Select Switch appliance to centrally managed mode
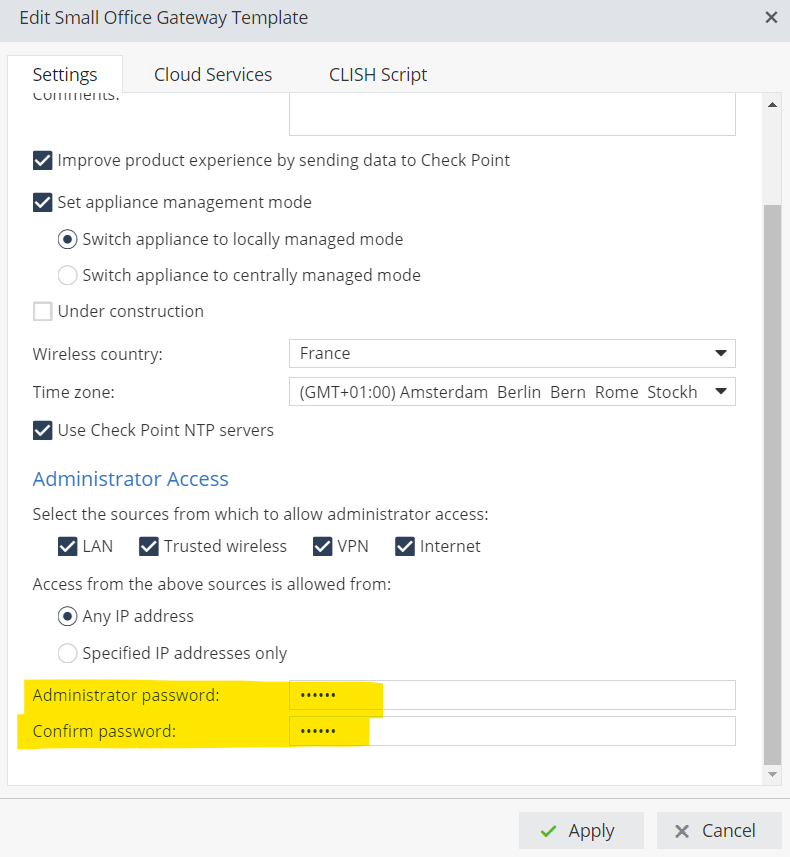 tap(67, 275)
